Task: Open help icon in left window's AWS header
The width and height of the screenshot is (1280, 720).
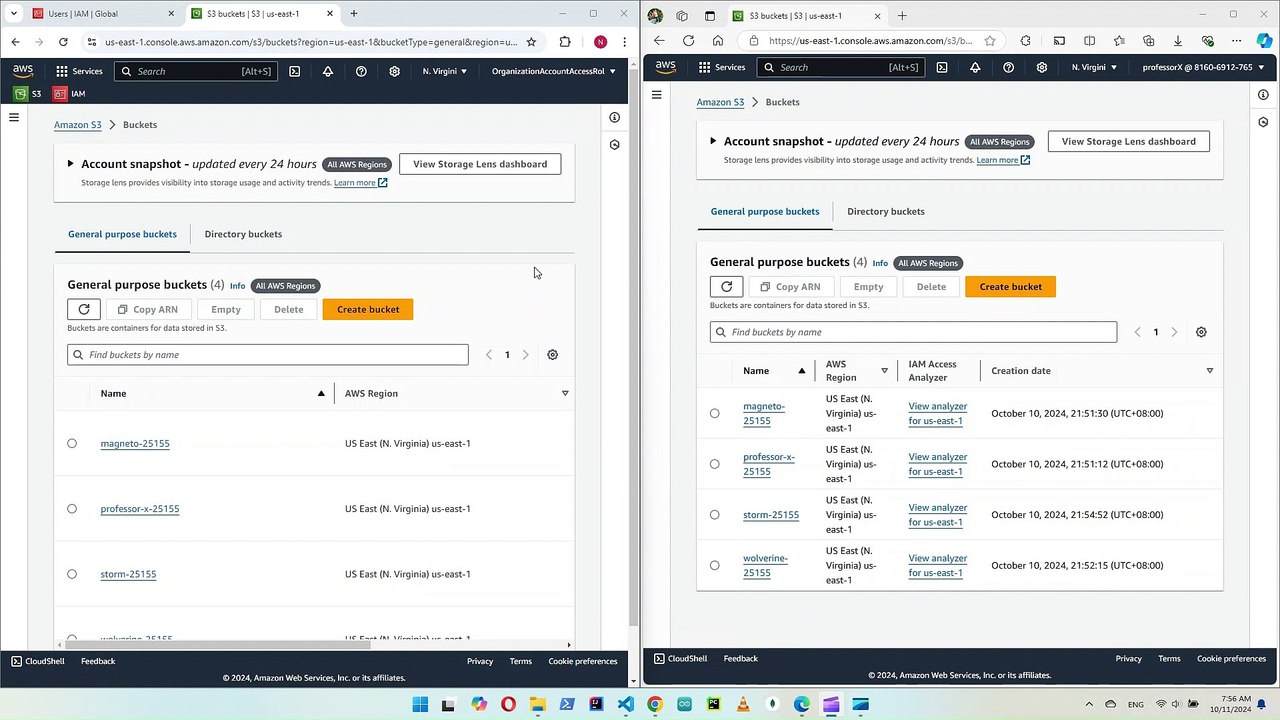Action: coord(361,72)
